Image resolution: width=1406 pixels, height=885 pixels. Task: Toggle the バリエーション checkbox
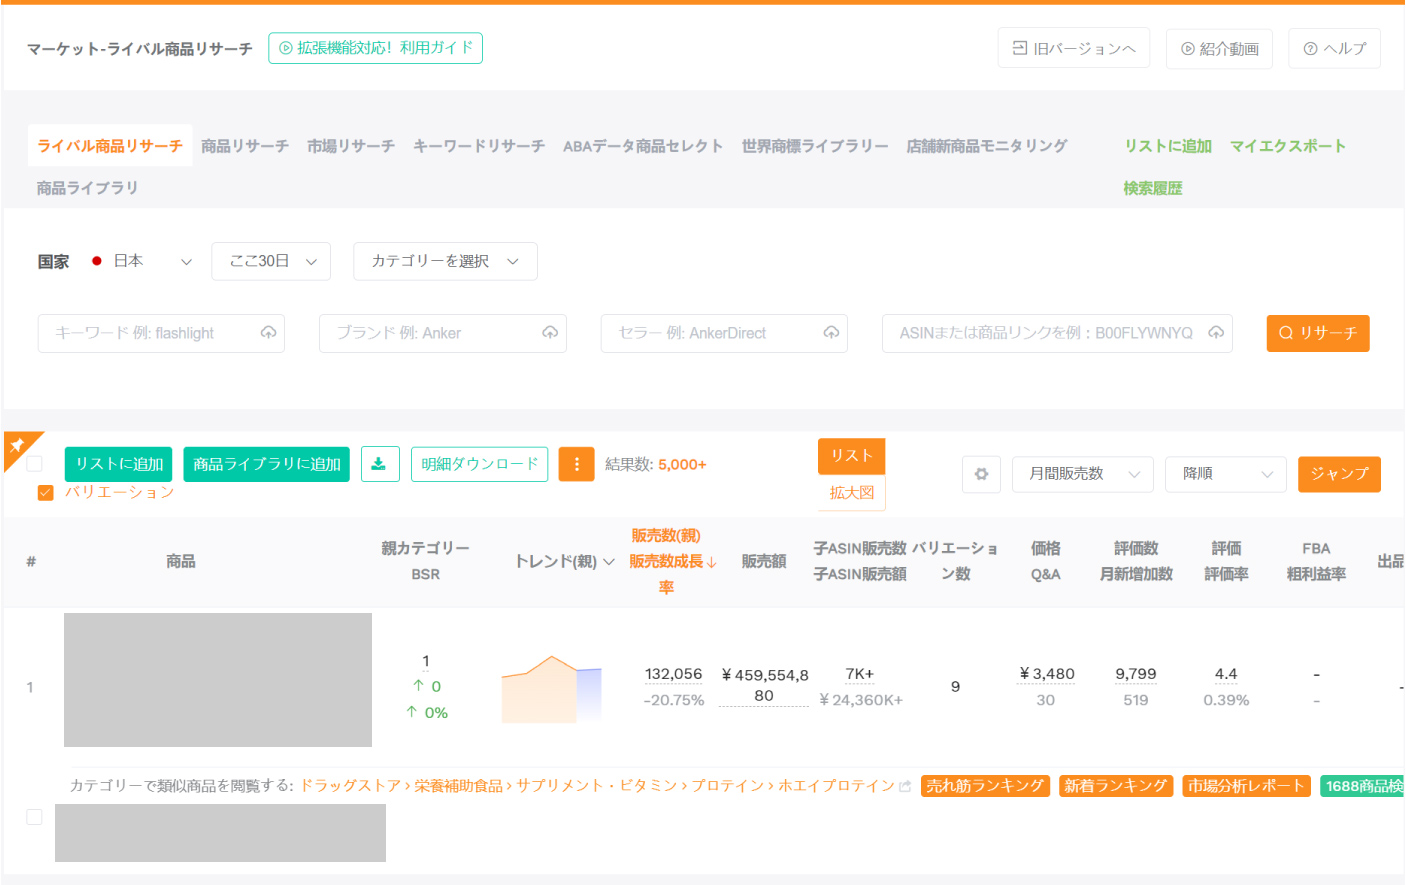(x=45, y=492)
